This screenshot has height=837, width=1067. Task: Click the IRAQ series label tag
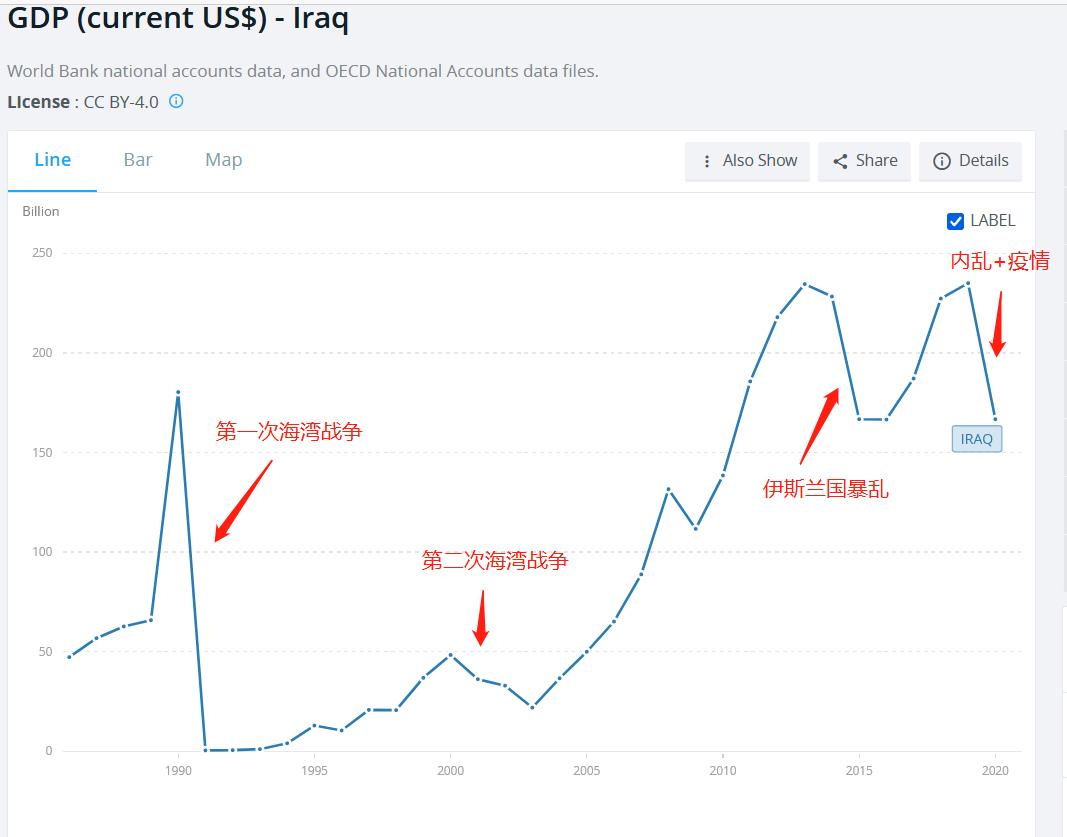976,439
